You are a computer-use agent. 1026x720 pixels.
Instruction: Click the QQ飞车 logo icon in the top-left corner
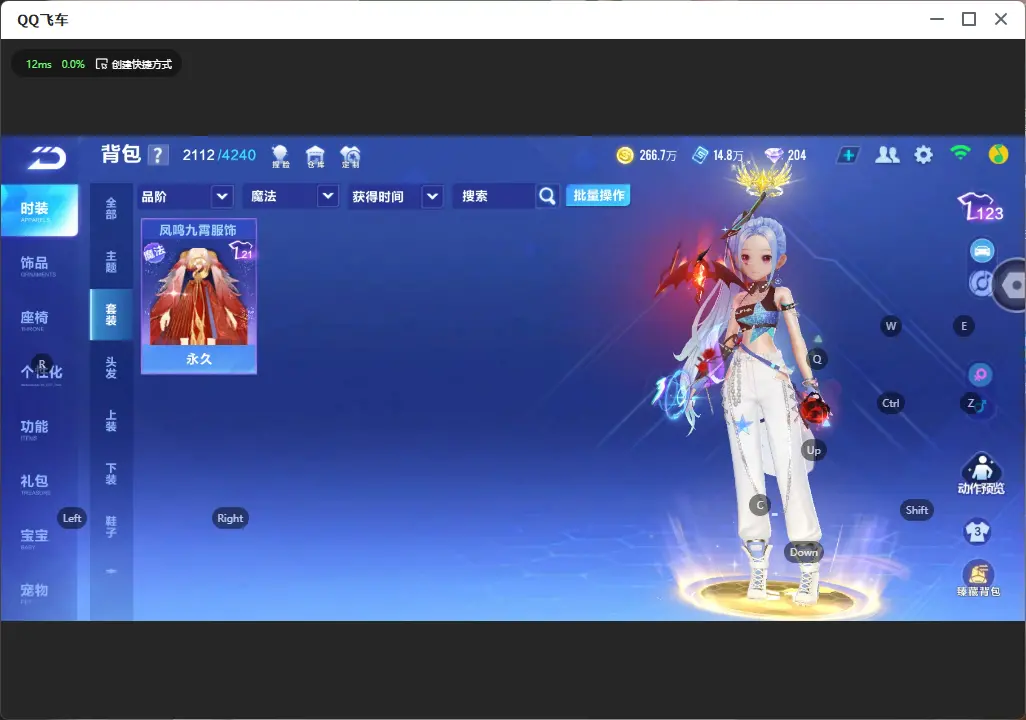coord(46,158)
